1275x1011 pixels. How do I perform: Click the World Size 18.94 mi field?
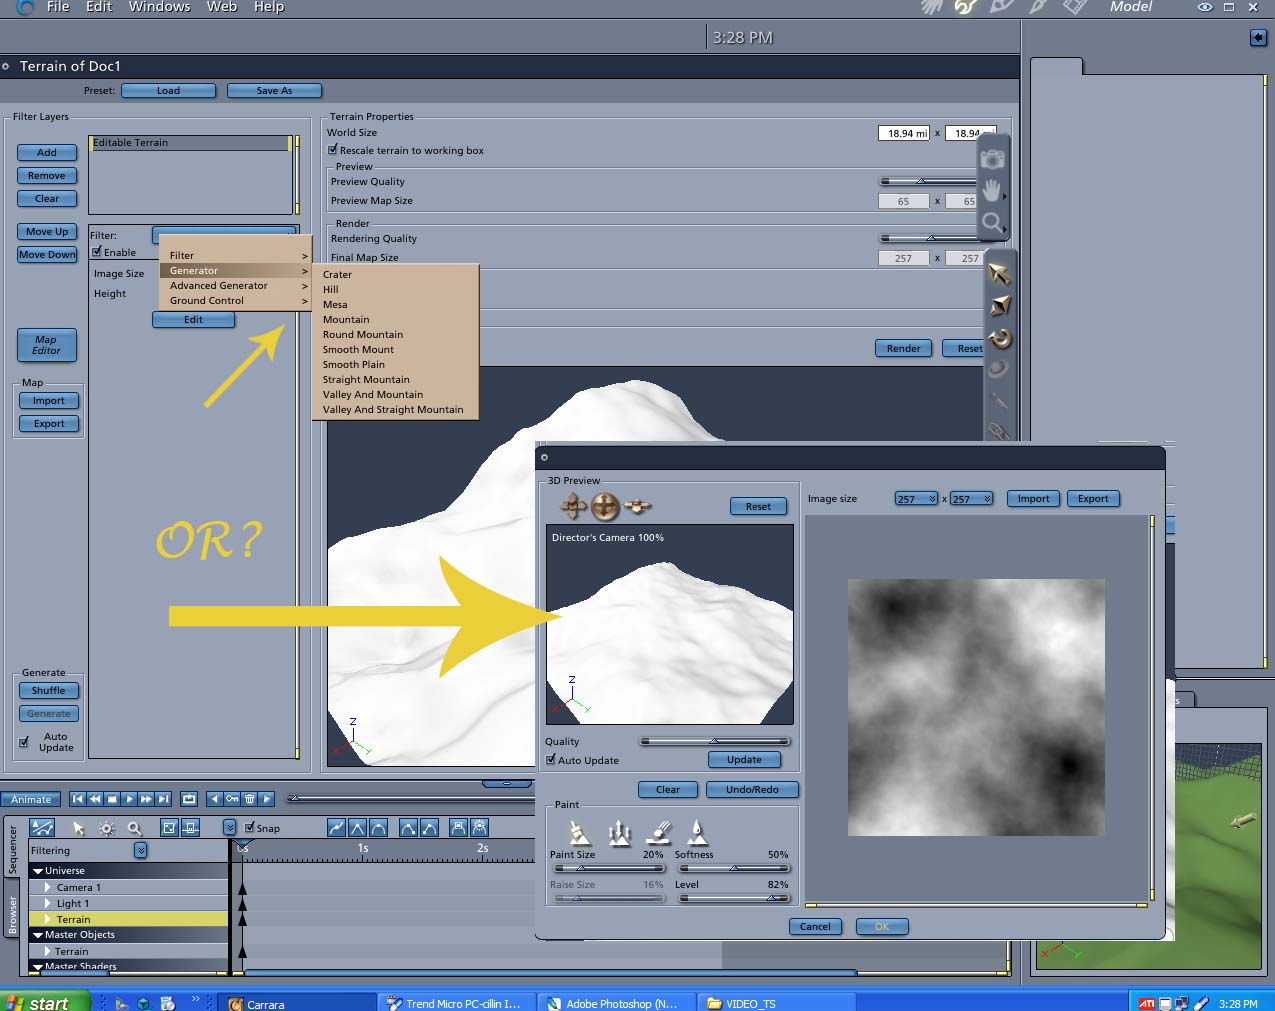tap(904, 133)
